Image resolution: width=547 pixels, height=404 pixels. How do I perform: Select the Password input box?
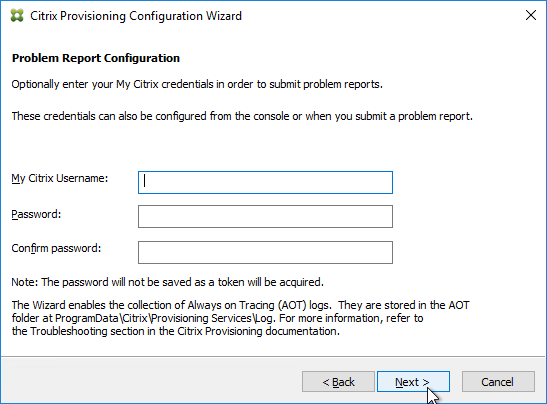click(x=265, y=217)
